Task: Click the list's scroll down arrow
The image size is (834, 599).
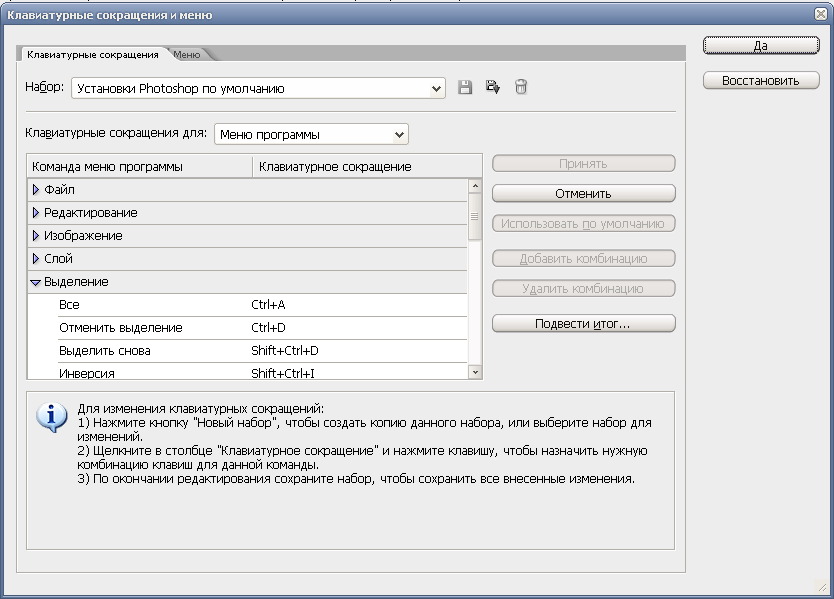Action: pyautogui.click(x=475, y=372)
